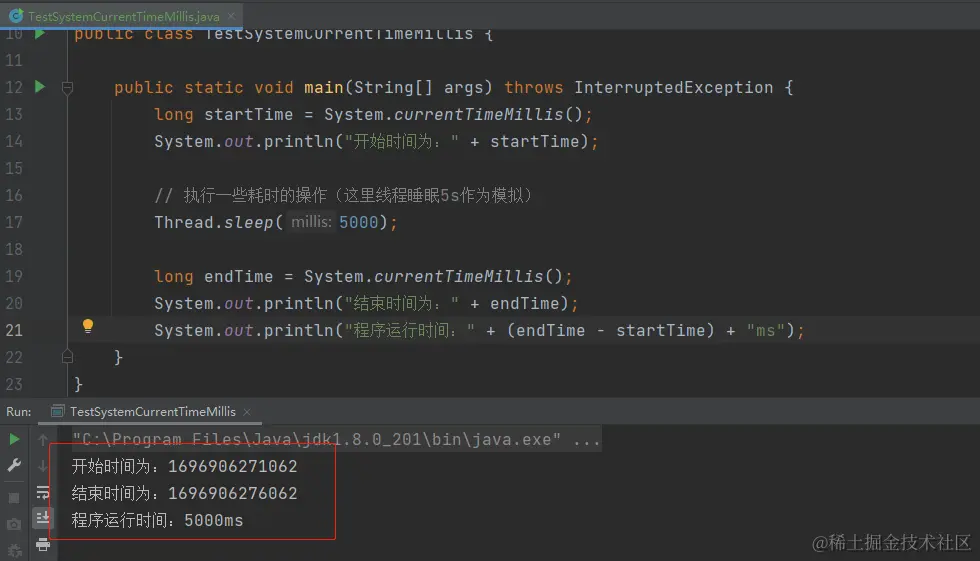This screenshot has height=561, width=980.
Task: Close the TestSystemCurrentTimeMillis run tab
Action: click(x=247, y=412)
